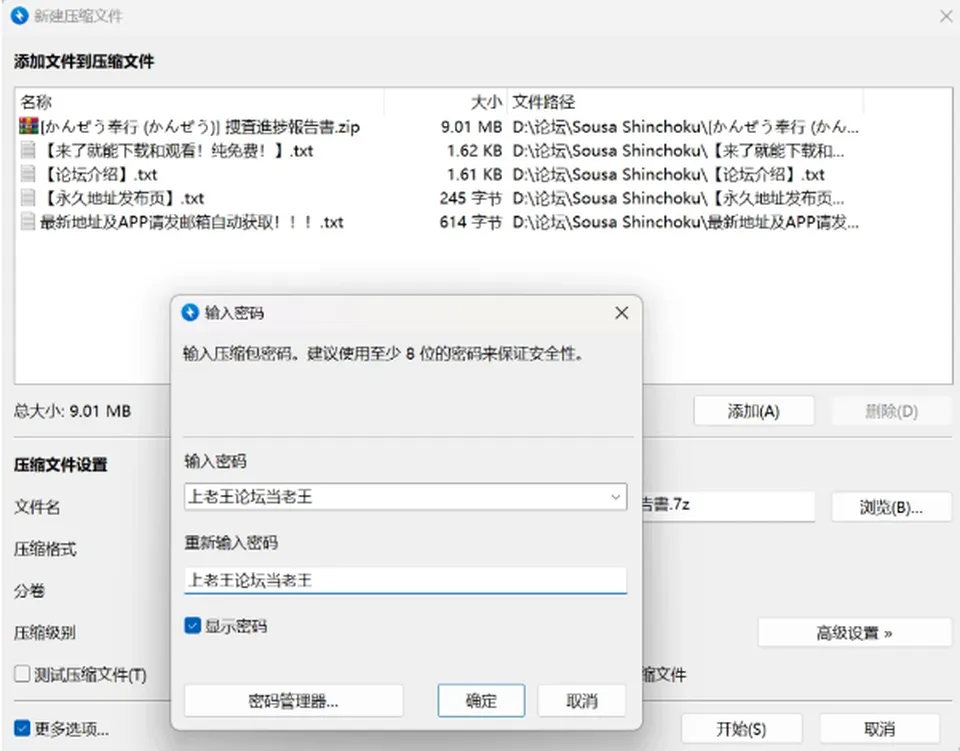This screenshot has height=751, width=960.
Task: Enable the 测试压缩文件(T) checkbox
Action: pos(22,674)
